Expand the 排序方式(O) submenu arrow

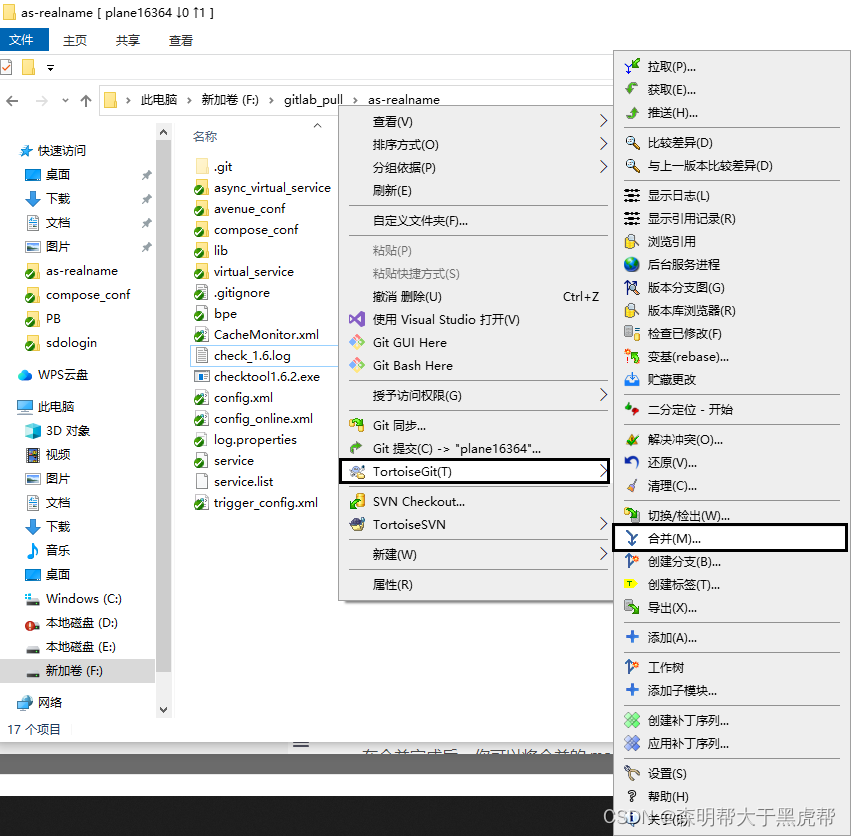coord(602,144)
